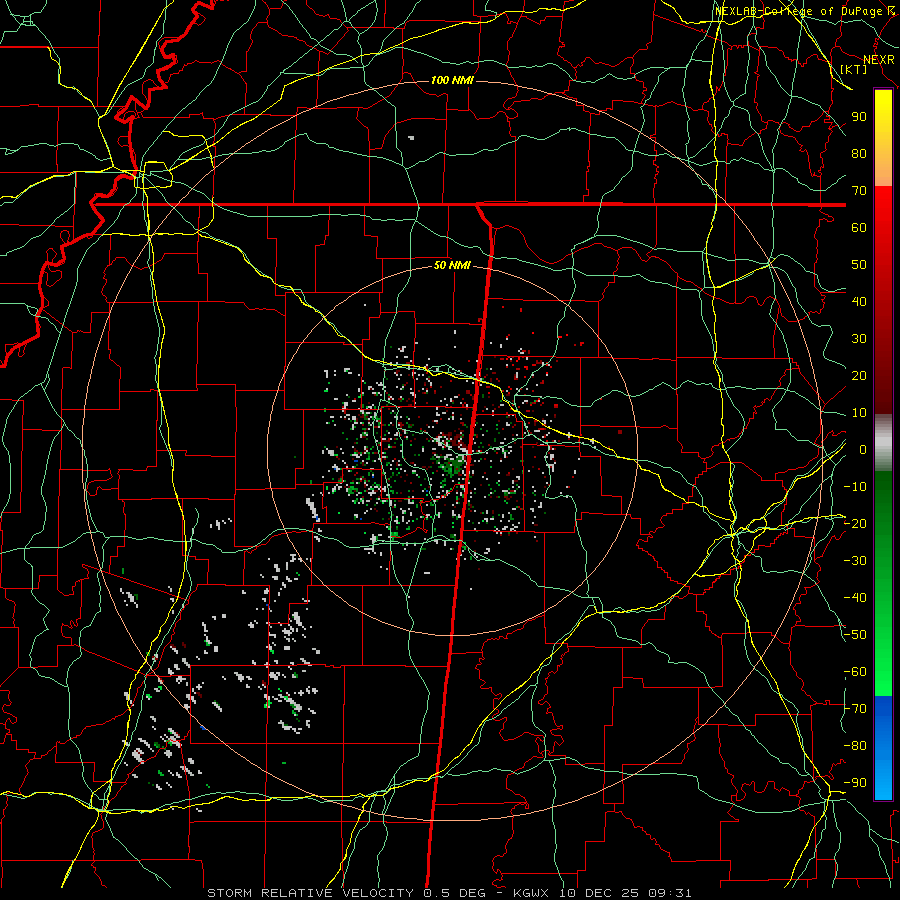Screen dimensions: 900x900
Task: Click the positive 70 velocity scale label
Action: [859, 191]
